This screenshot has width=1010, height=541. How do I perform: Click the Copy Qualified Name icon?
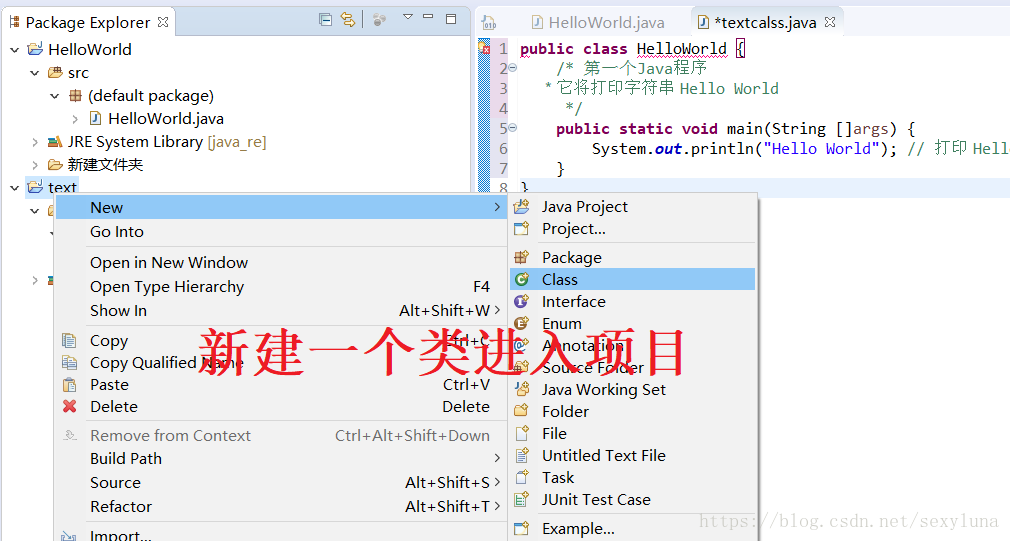(70, 363)
